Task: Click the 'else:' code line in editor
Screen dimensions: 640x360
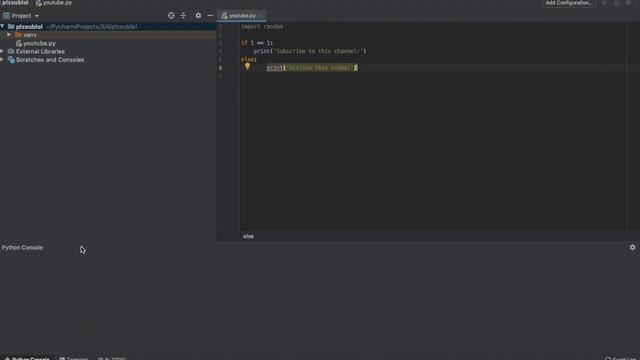Action: (x=249, y=60)
